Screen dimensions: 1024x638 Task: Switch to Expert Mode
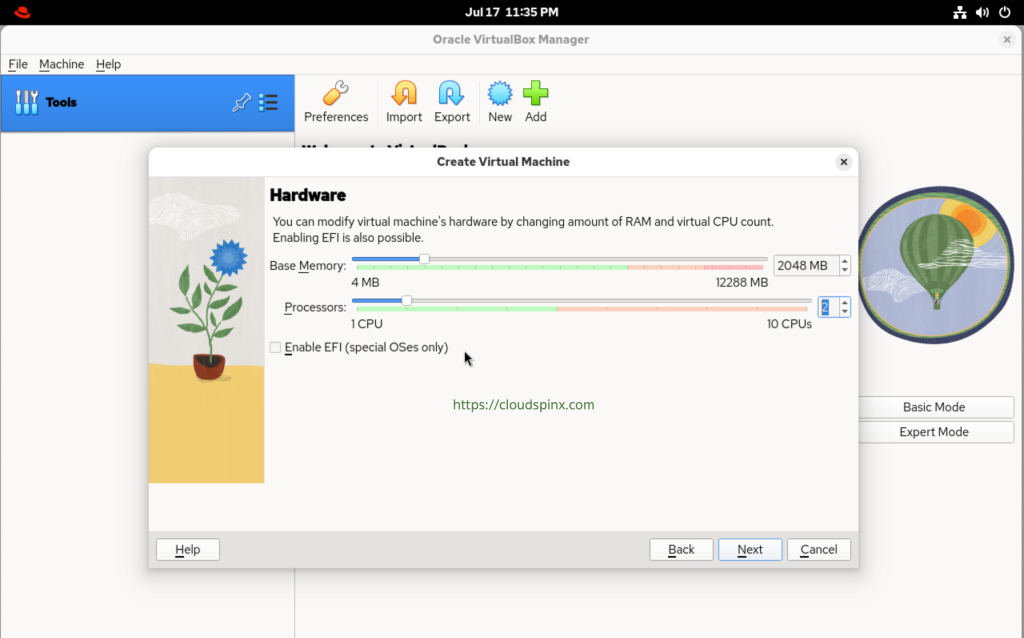point(934,432)
